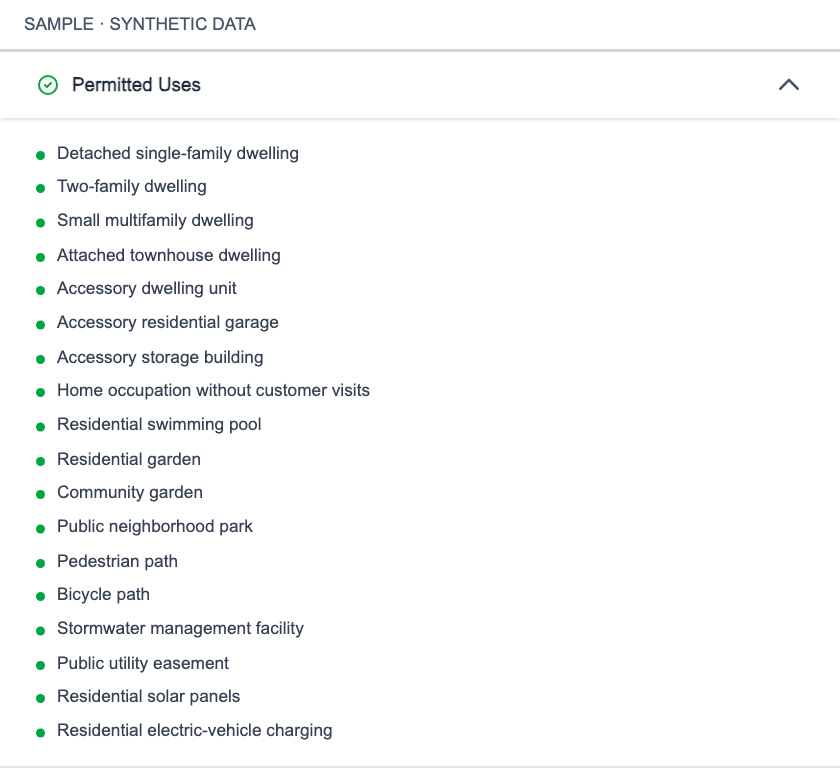
Task: Click Residential solar panels
Action: 148,696
